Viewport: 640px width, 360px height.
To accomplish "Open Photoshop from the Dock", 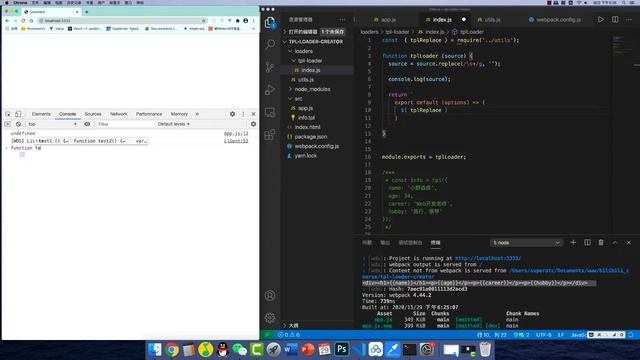I will click(342, 349).
